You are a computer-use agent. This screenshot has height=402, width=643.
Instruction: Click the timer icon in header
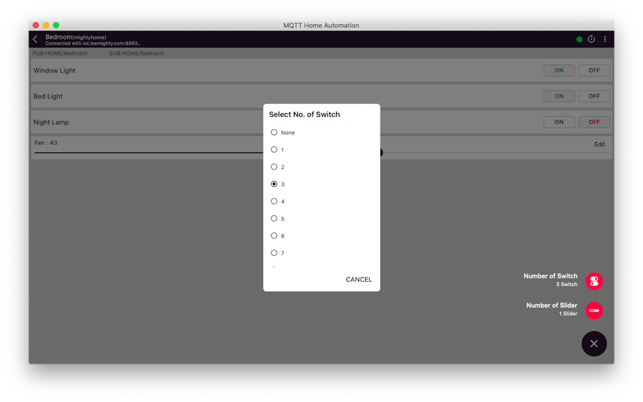coord(591,40)
